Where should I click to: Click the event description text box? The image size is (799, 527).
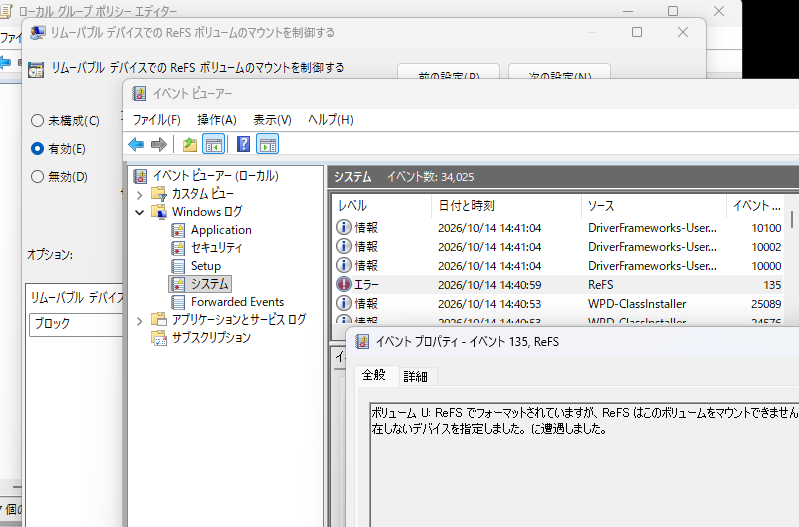[x=584, y=465]
